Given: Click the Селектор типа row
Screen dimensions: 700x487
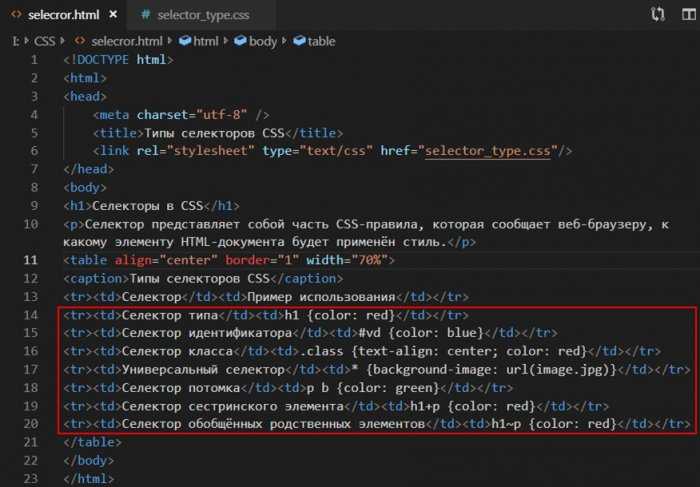Looking at the screenshot, I should tap(266, 315).
